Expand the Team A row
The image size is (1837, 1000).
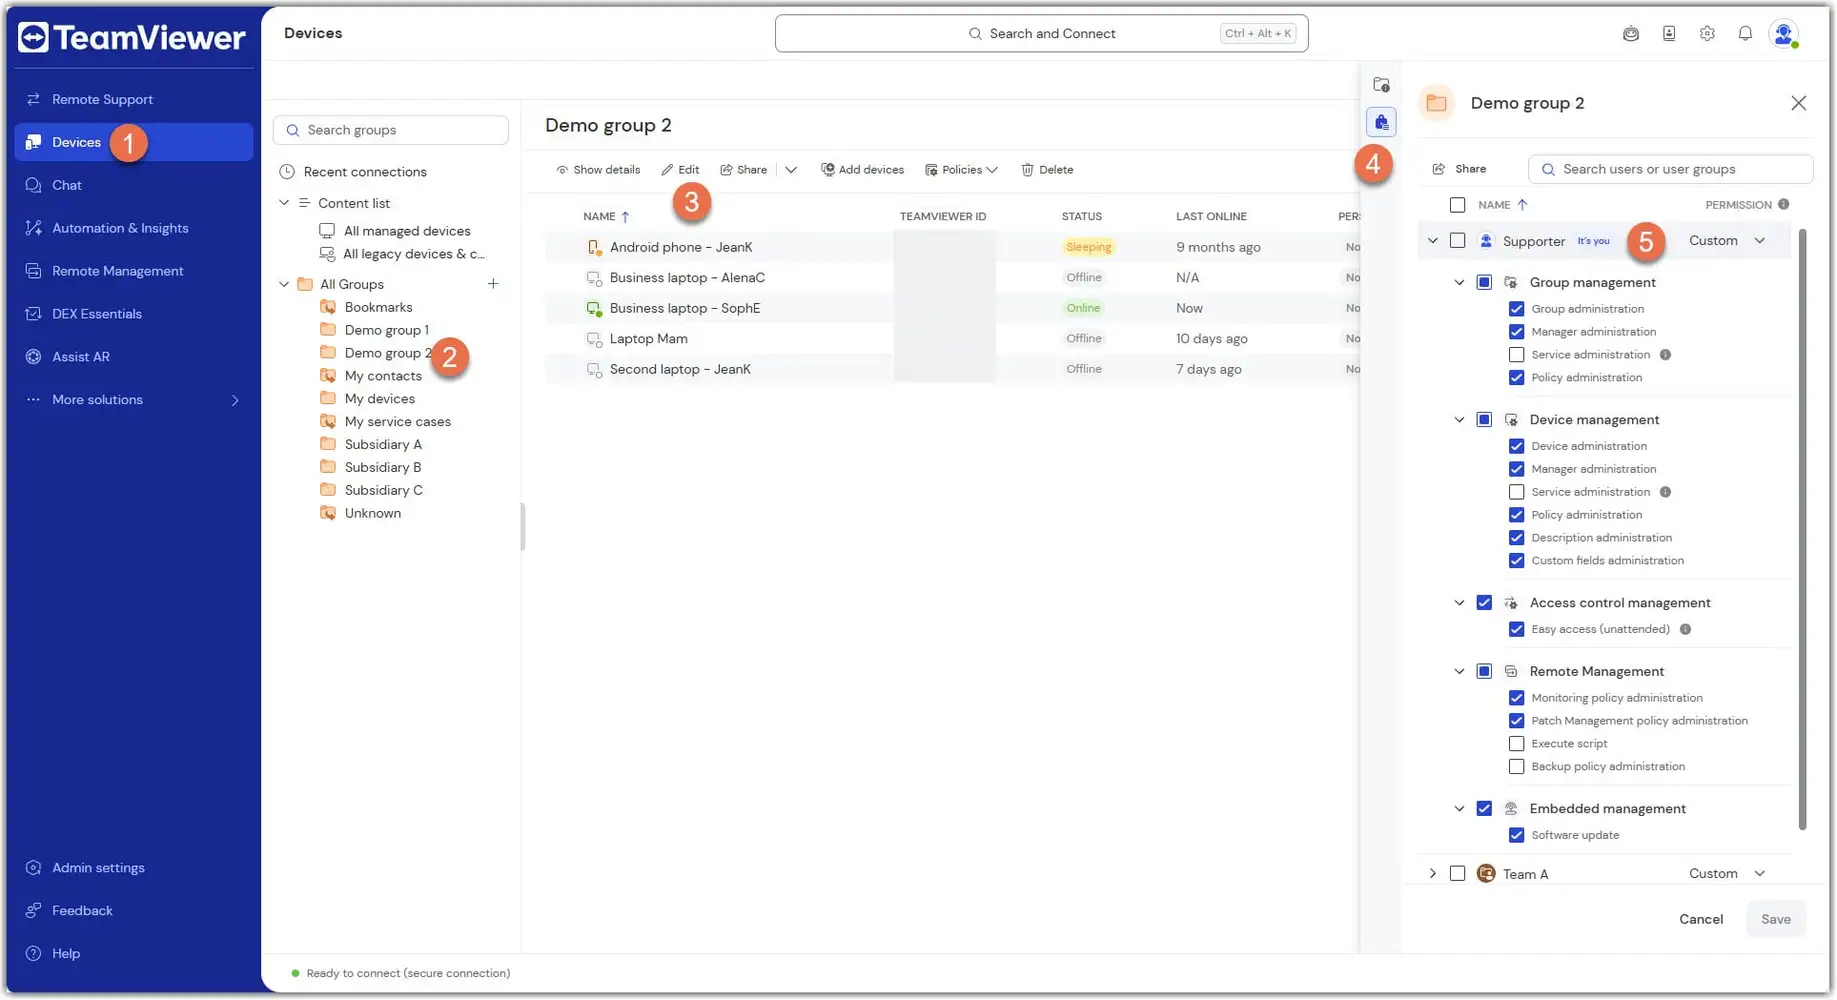(1432, 874)
